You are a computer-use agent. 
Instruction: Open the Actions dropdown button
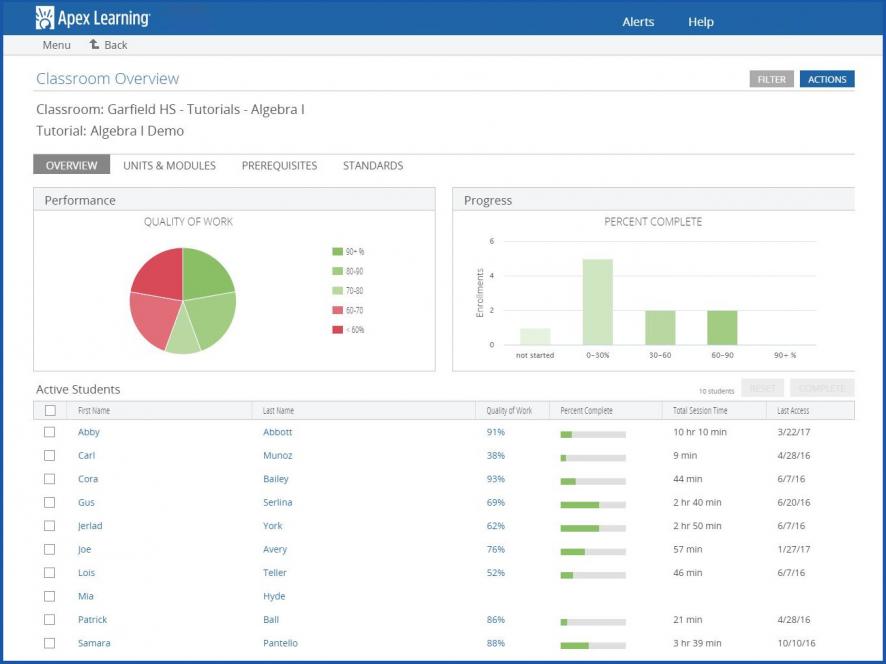click(x=826, y=80)
